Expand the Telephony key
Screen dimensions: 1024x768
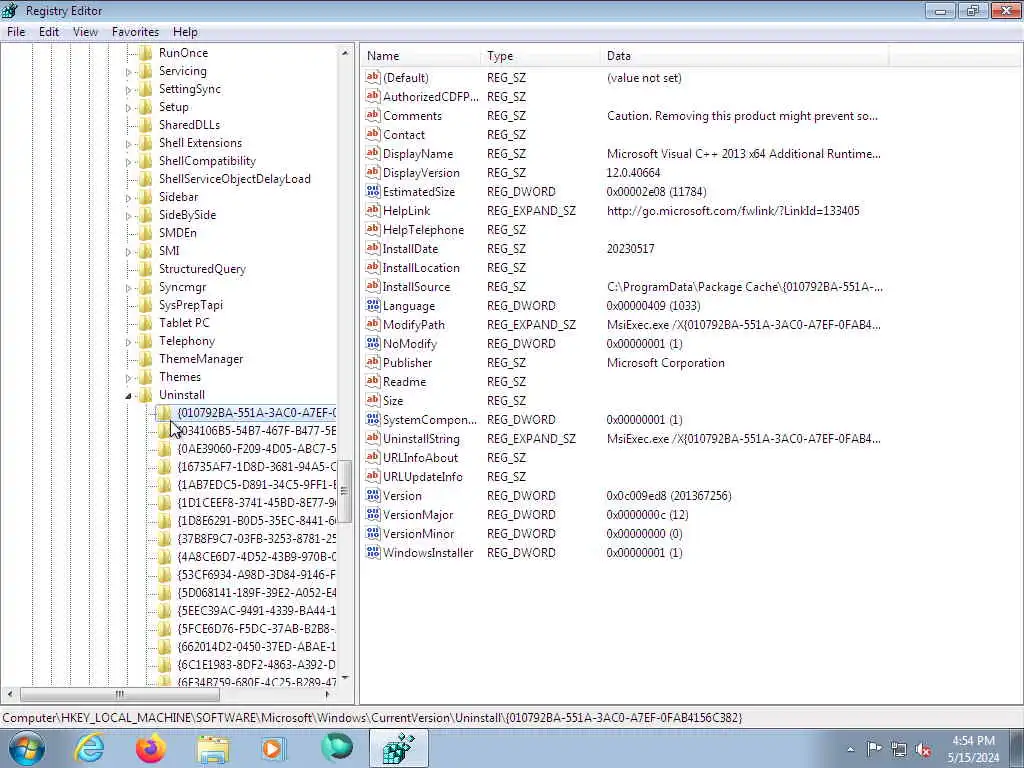click(129, 342)
